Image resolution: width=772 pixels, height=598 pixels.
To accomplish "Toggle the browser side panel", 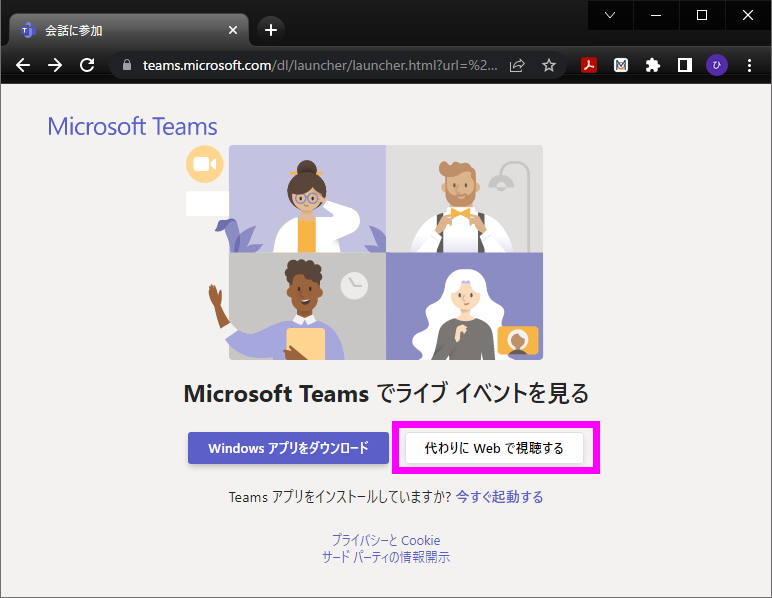I will tap(685, 65).
